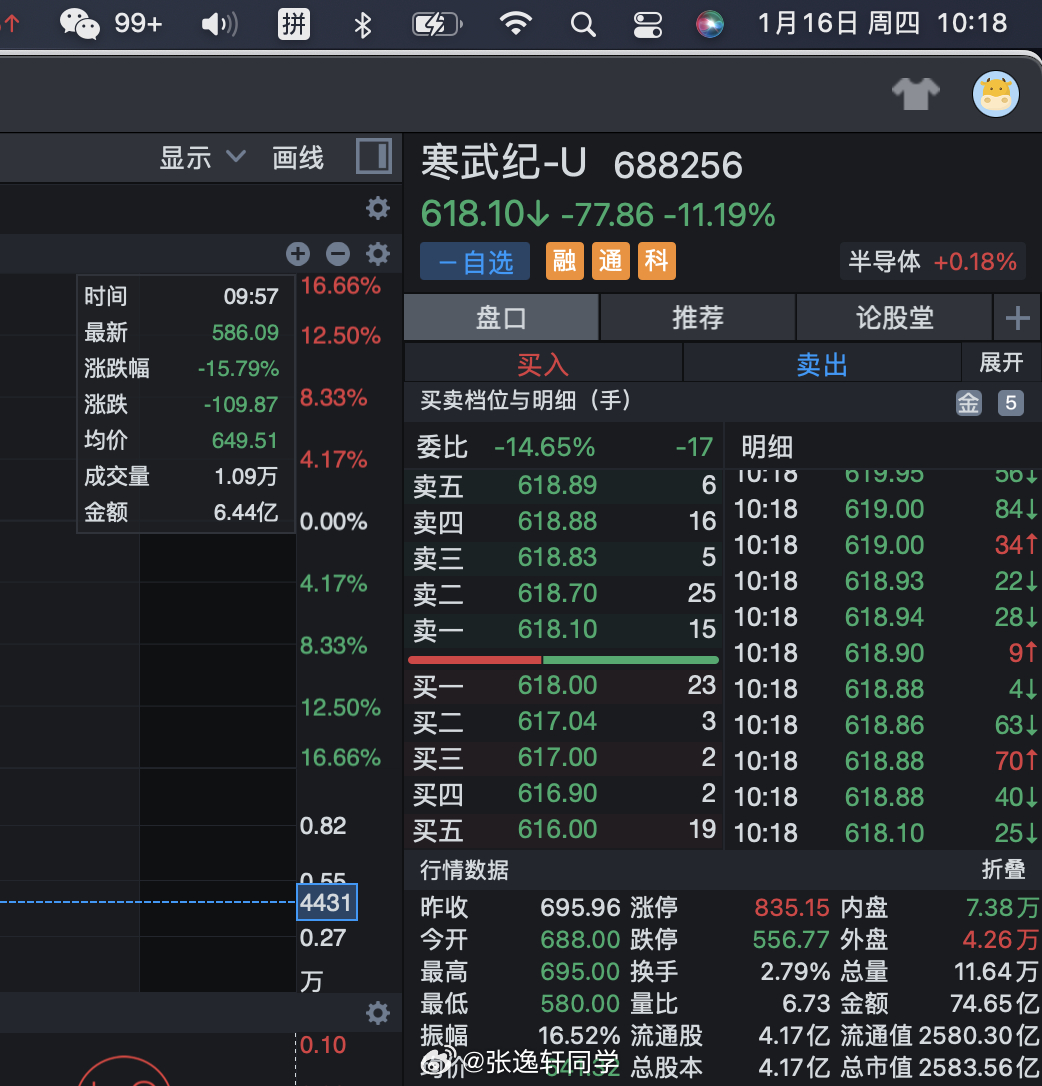Select 卖三 ask price 618.83
The width and height of the screenshot is (1042, 1086).
pyautogui.click(x=563, y=557)
